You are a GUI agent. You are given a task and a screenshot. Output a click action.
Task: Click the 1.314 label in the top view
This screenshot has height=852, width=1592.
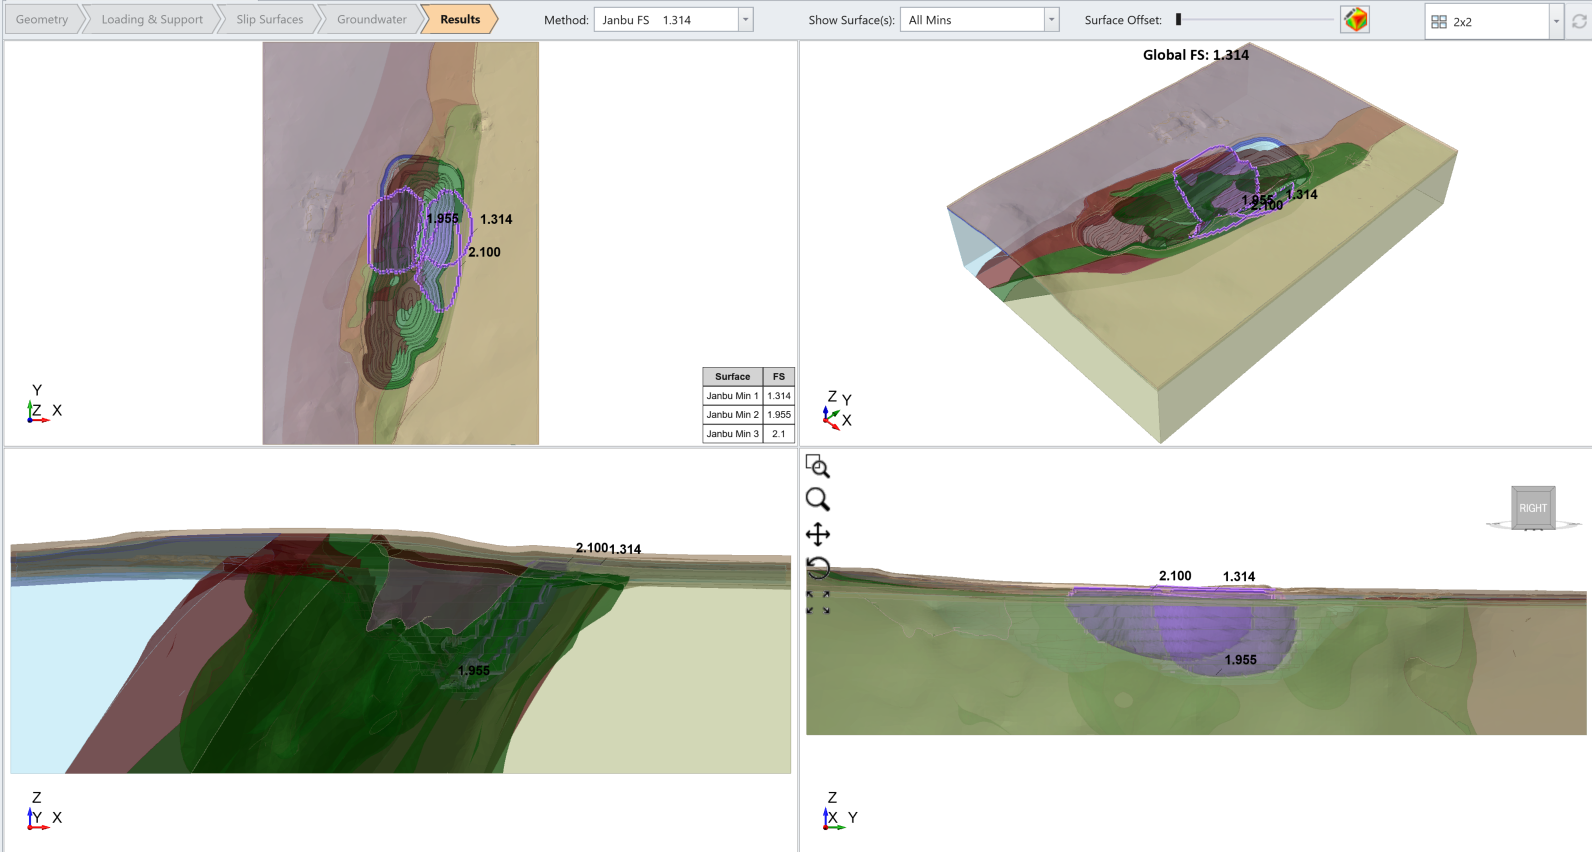click(496, 219)
